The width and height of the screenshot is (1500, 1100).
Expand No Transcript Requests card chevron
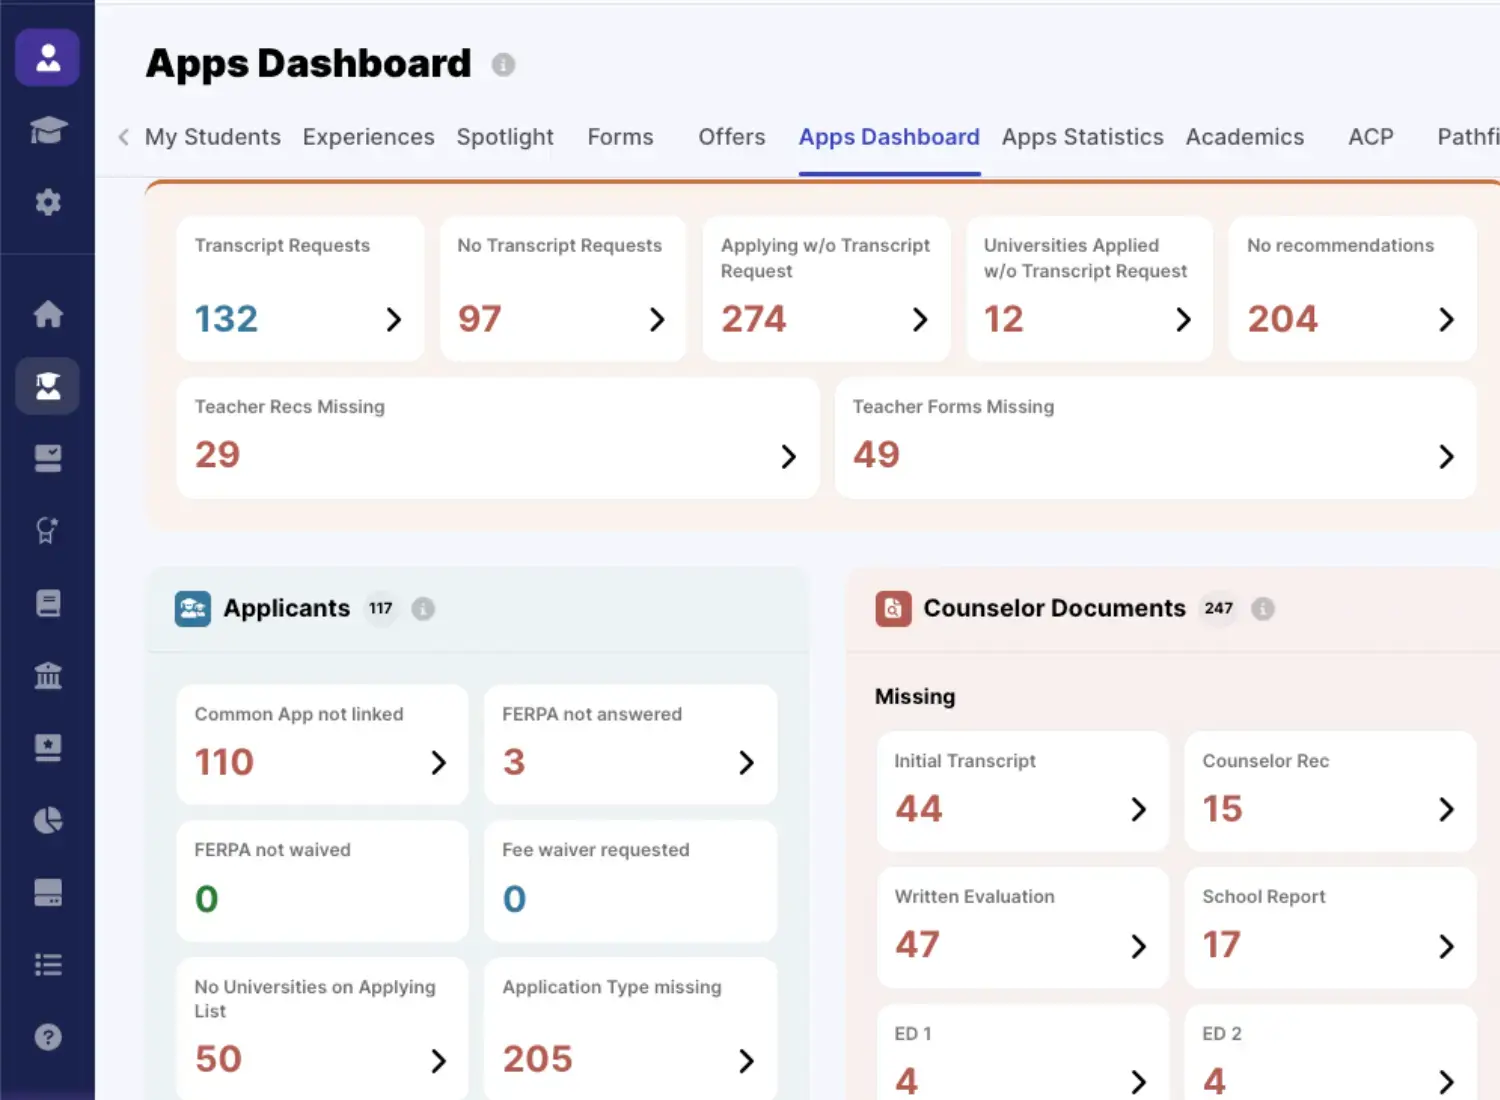tap(657, 320)
